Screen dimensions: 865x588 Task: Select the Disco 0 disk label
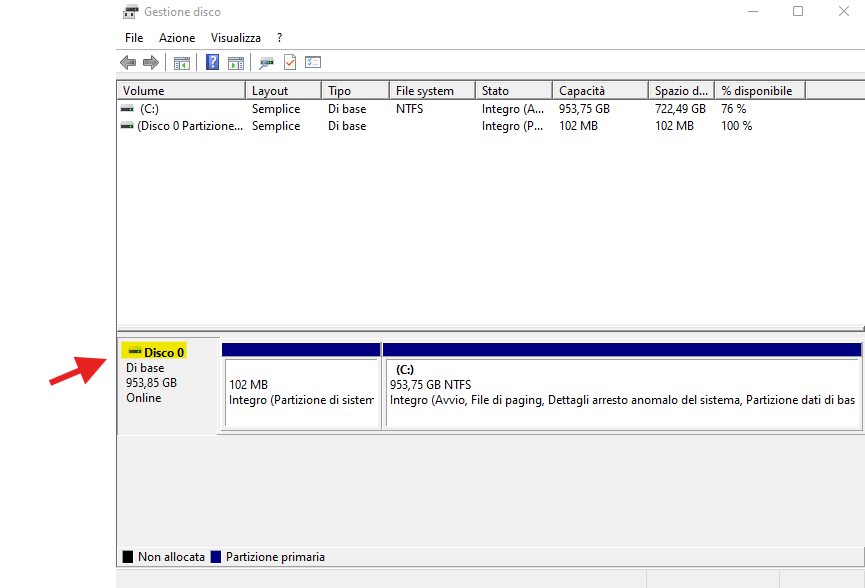(x=164, y=352)
